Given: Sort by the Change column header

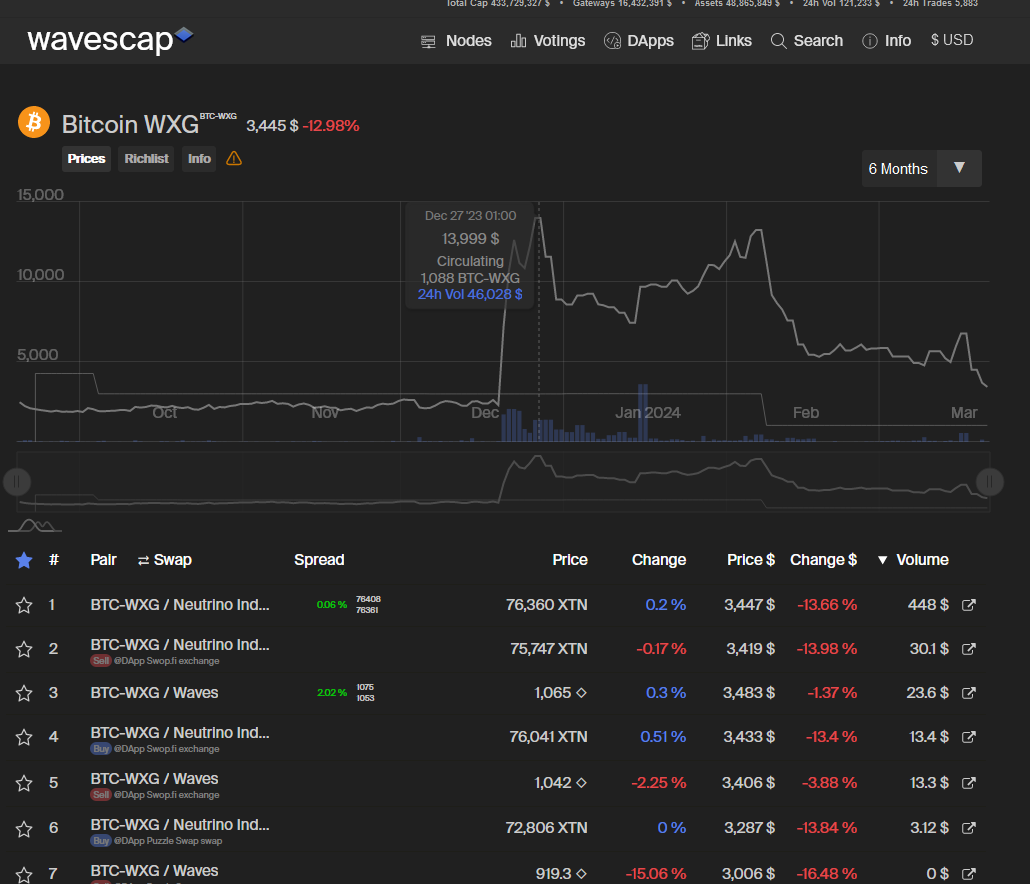Looking at the screenshot, I should pos(659,560).
